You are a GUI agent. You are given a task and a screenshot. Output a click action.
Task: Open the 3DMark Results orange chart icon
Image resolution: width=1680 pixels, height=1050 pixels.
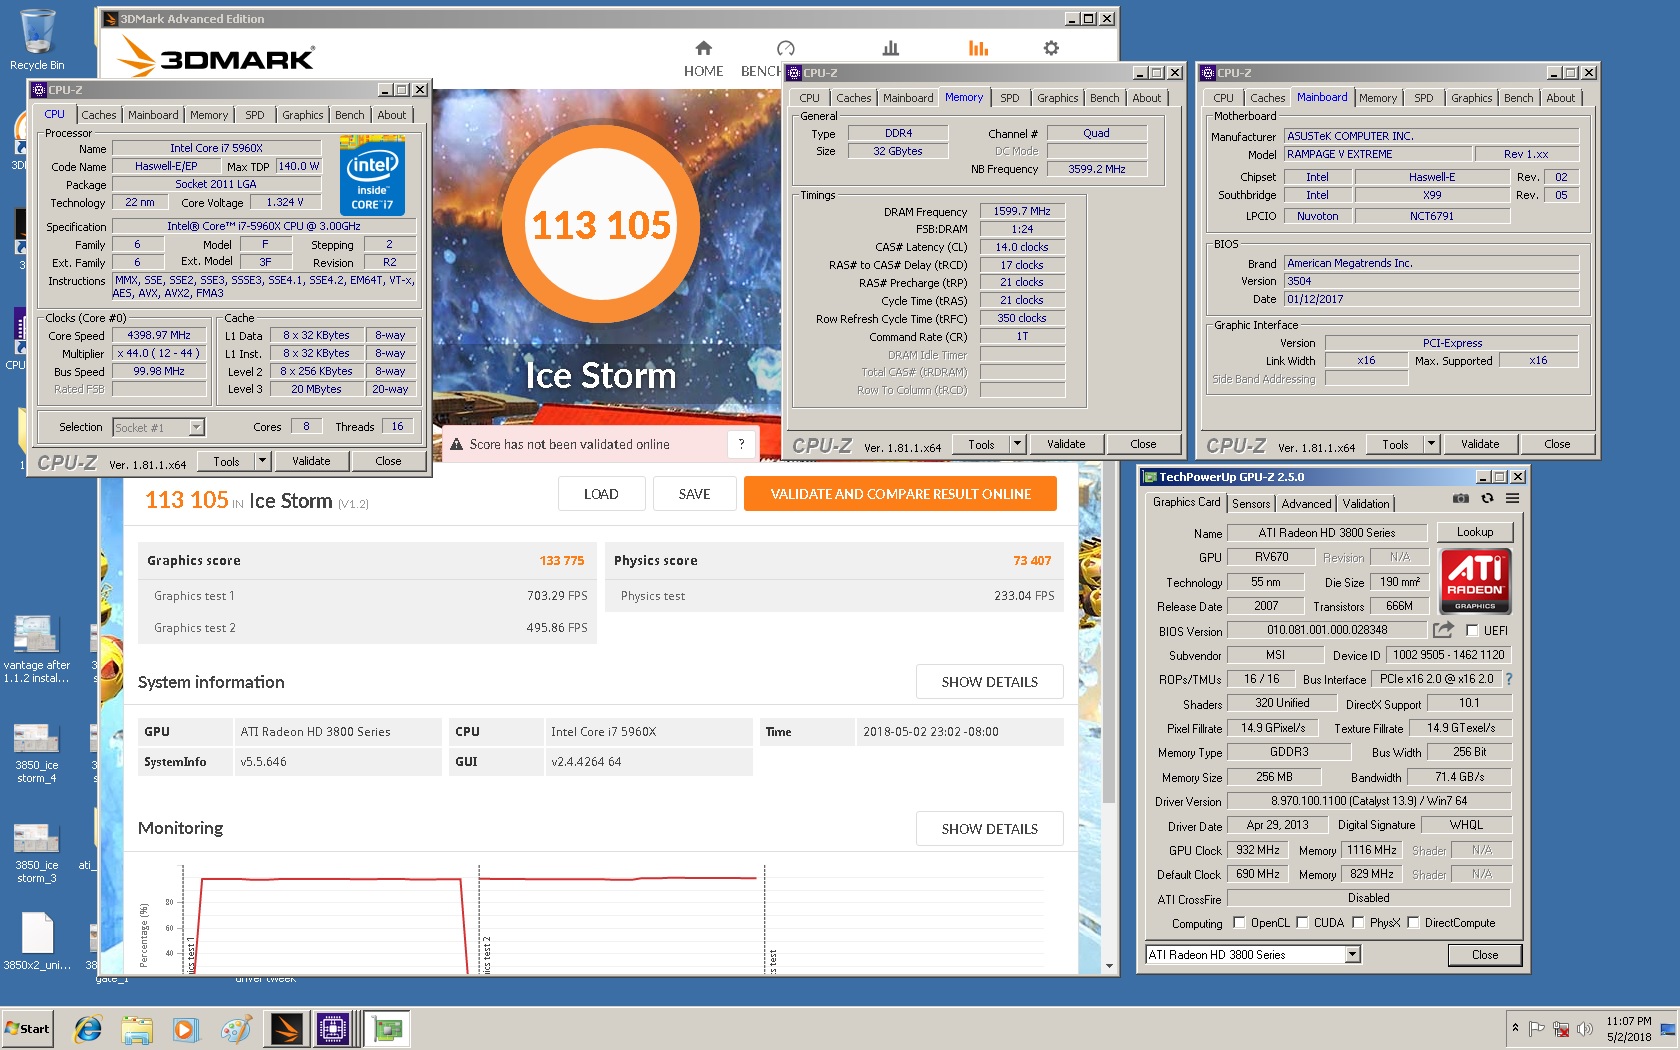pos(978,48)
